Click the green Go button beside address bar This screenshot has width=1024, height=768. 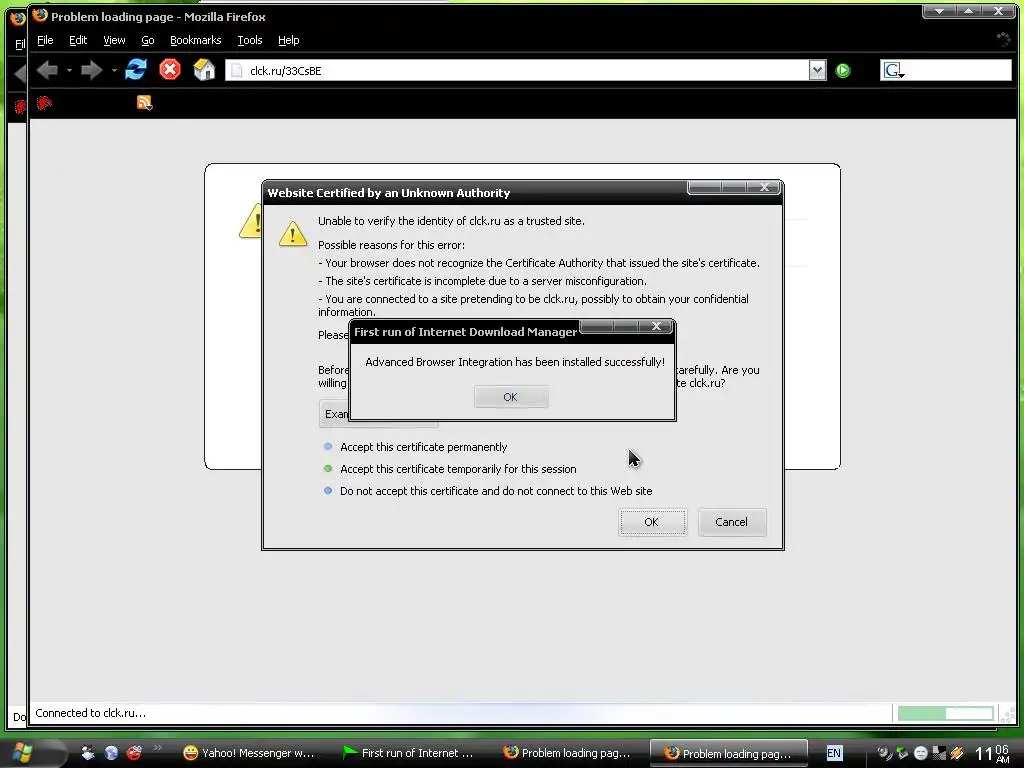[x=843, y=71]
